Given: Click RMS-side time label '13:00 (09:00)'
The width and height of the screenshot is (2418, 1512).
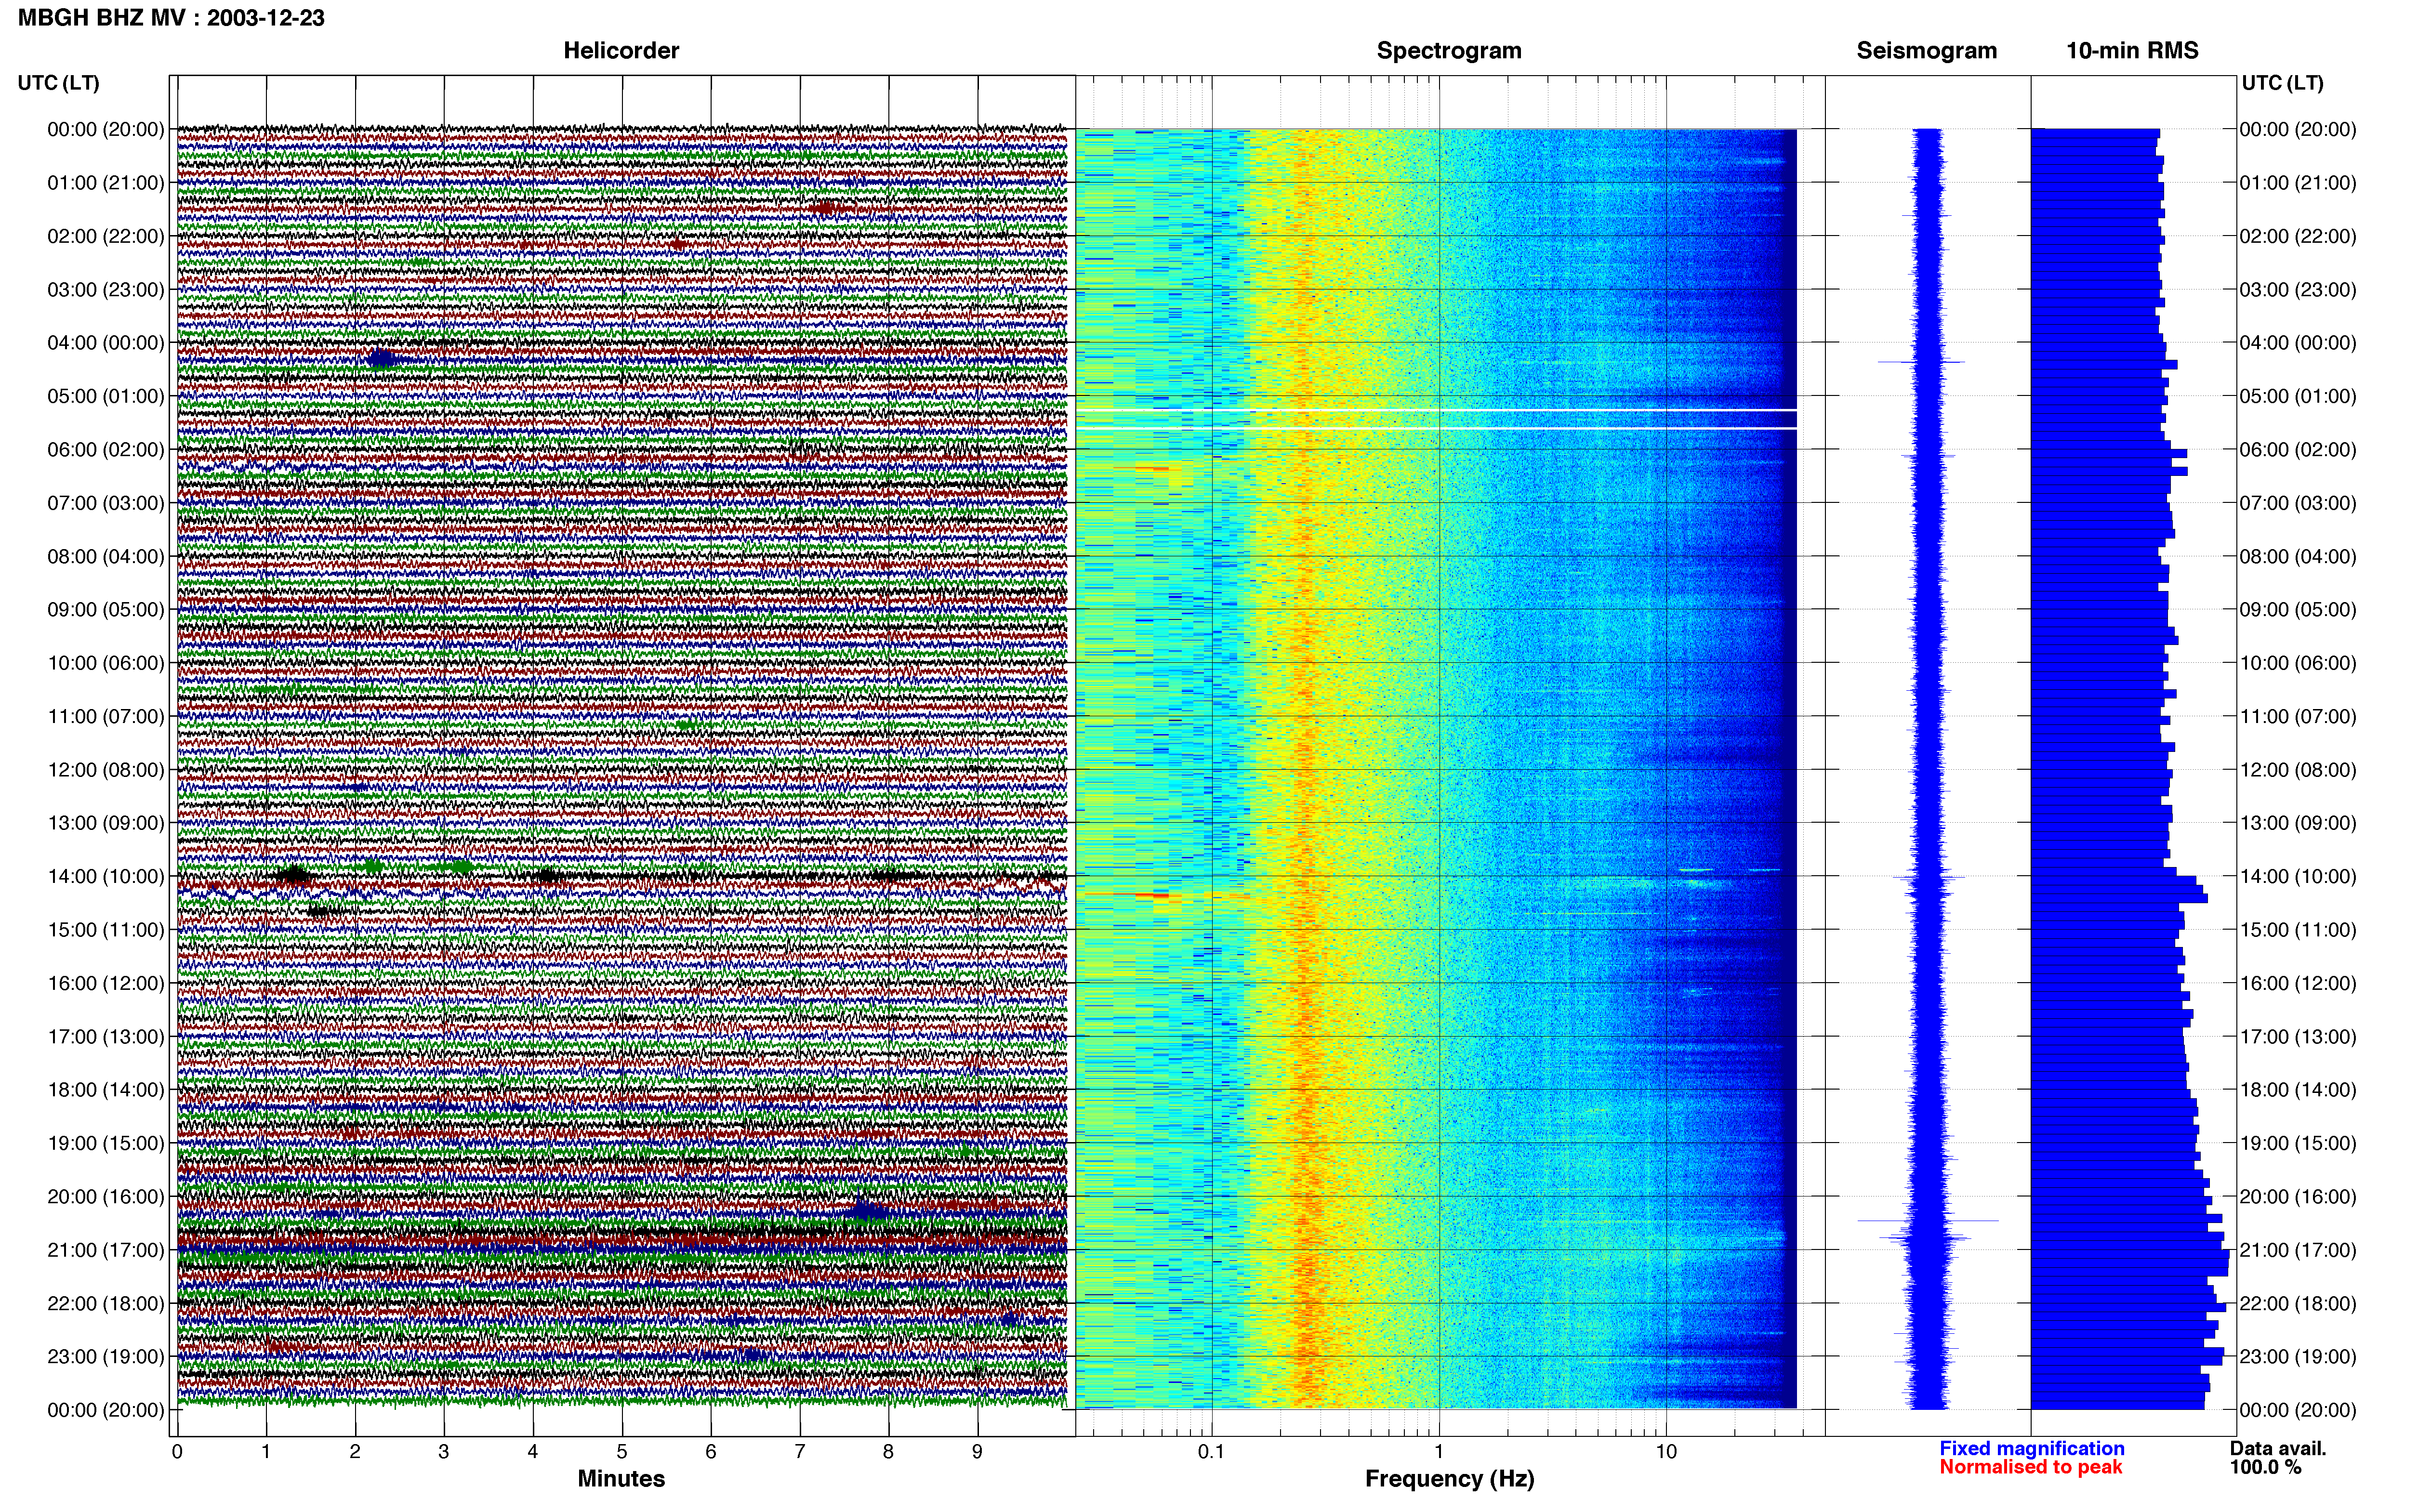Looking at the screenshot, I should 2298,822.
